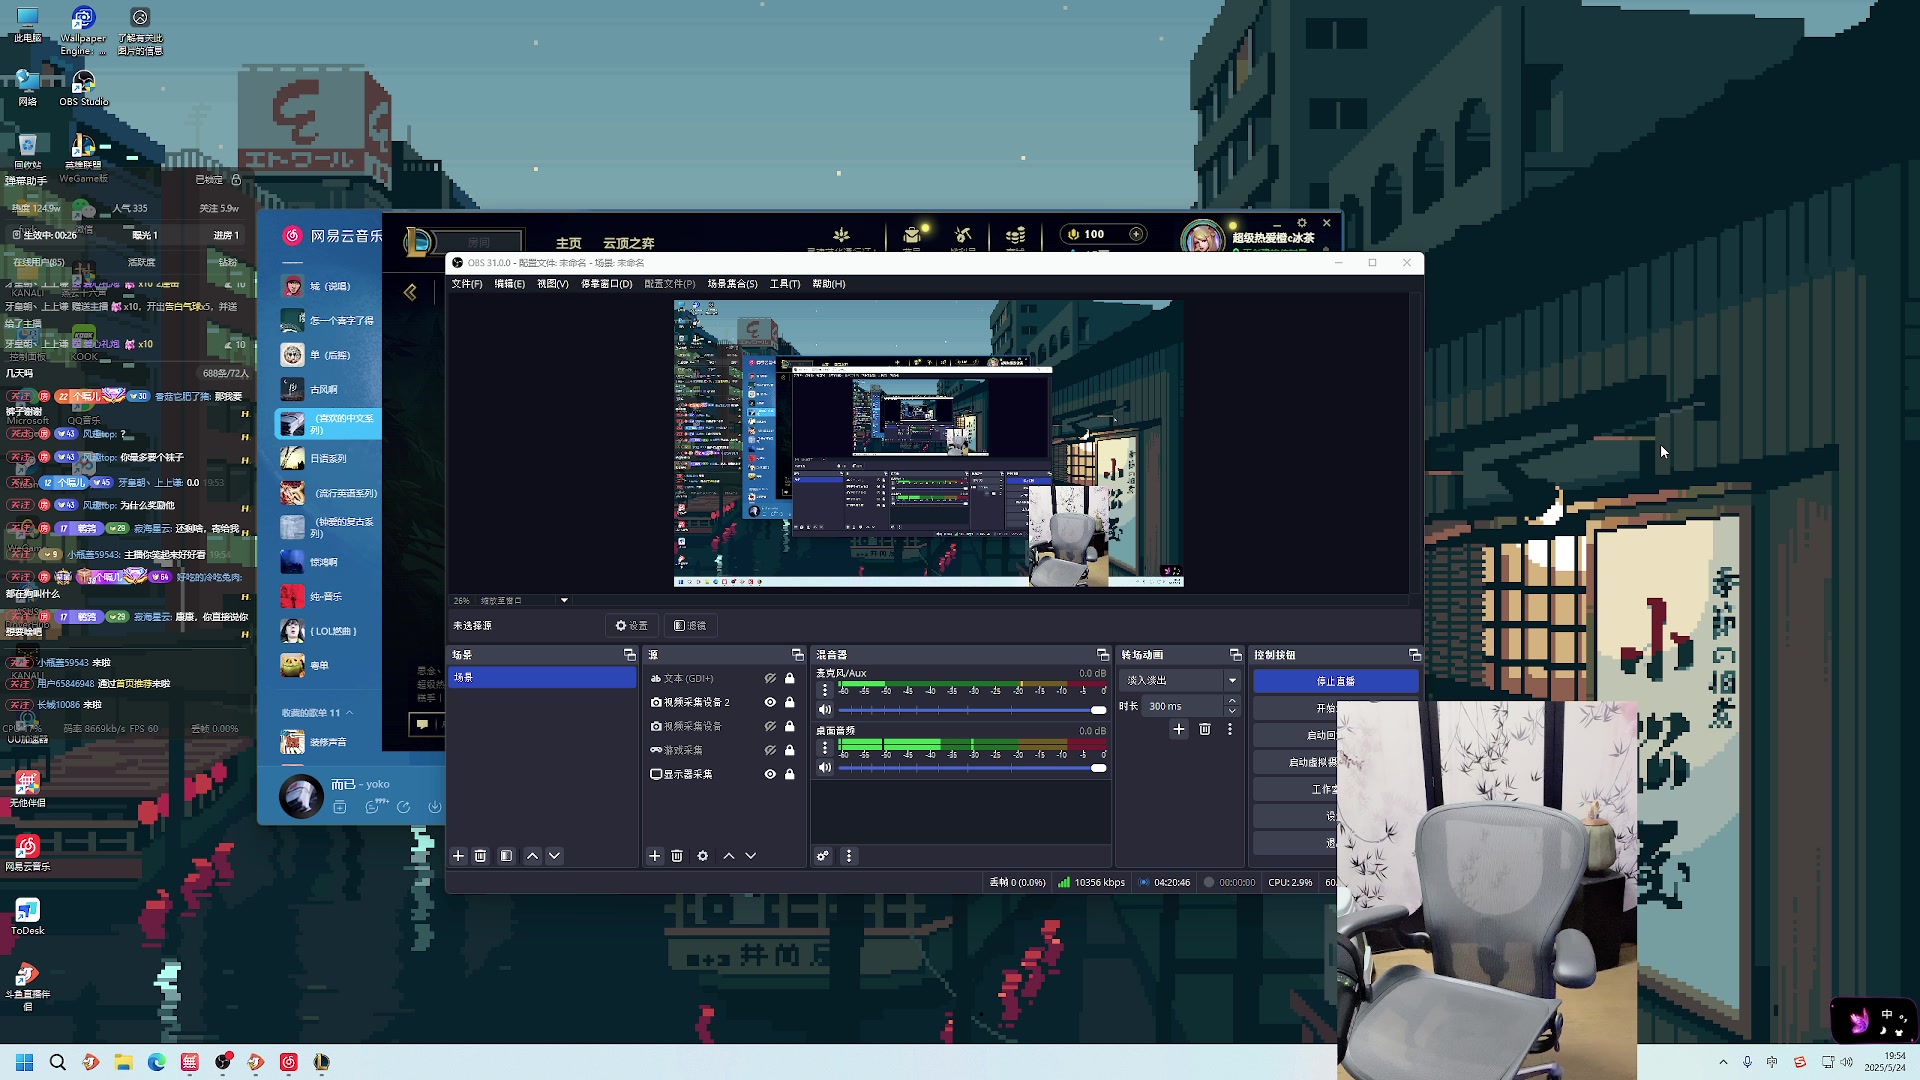Adjust the 桌面音频 volume slider
Viewport: 1920px width, 1080px height.
pyautogui.click(x=972, y=768)
